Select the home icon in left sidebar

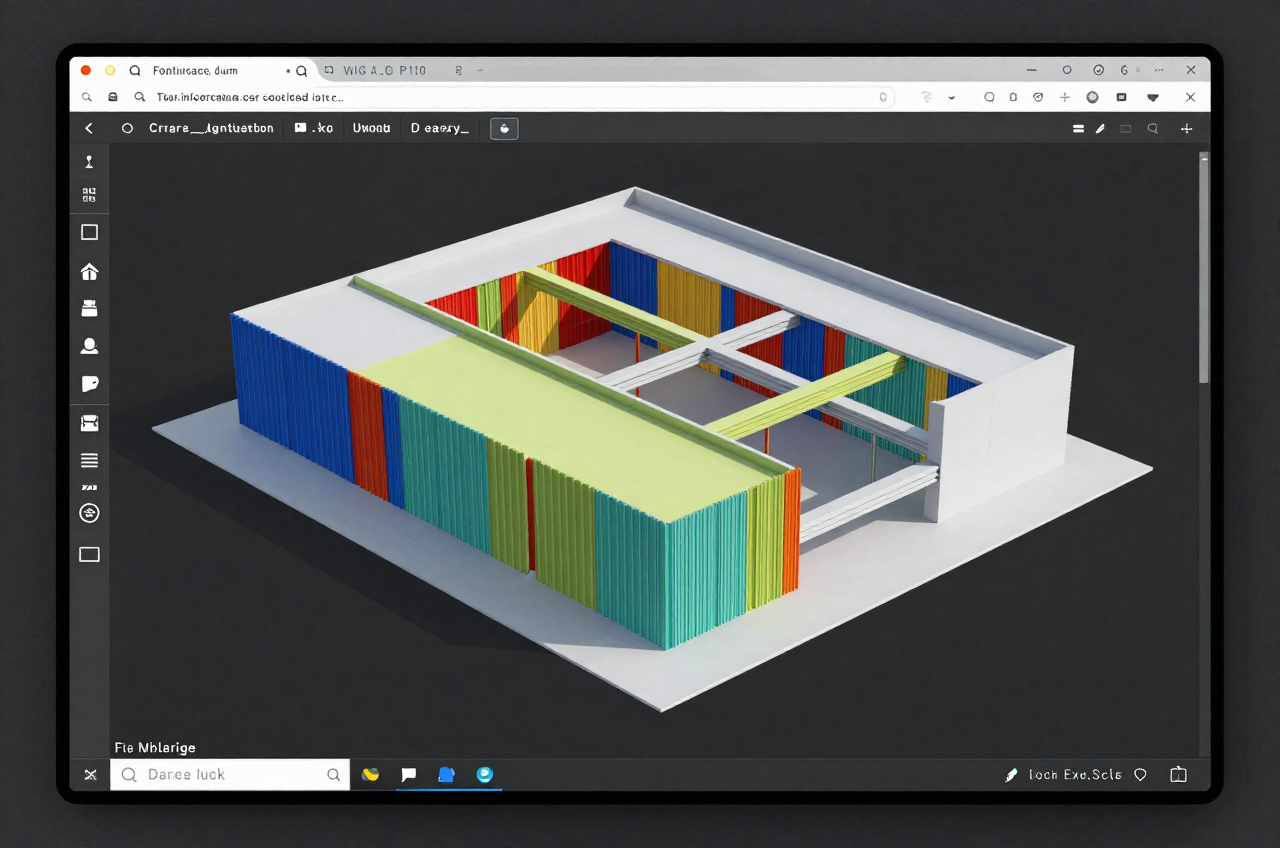(89, 271)
